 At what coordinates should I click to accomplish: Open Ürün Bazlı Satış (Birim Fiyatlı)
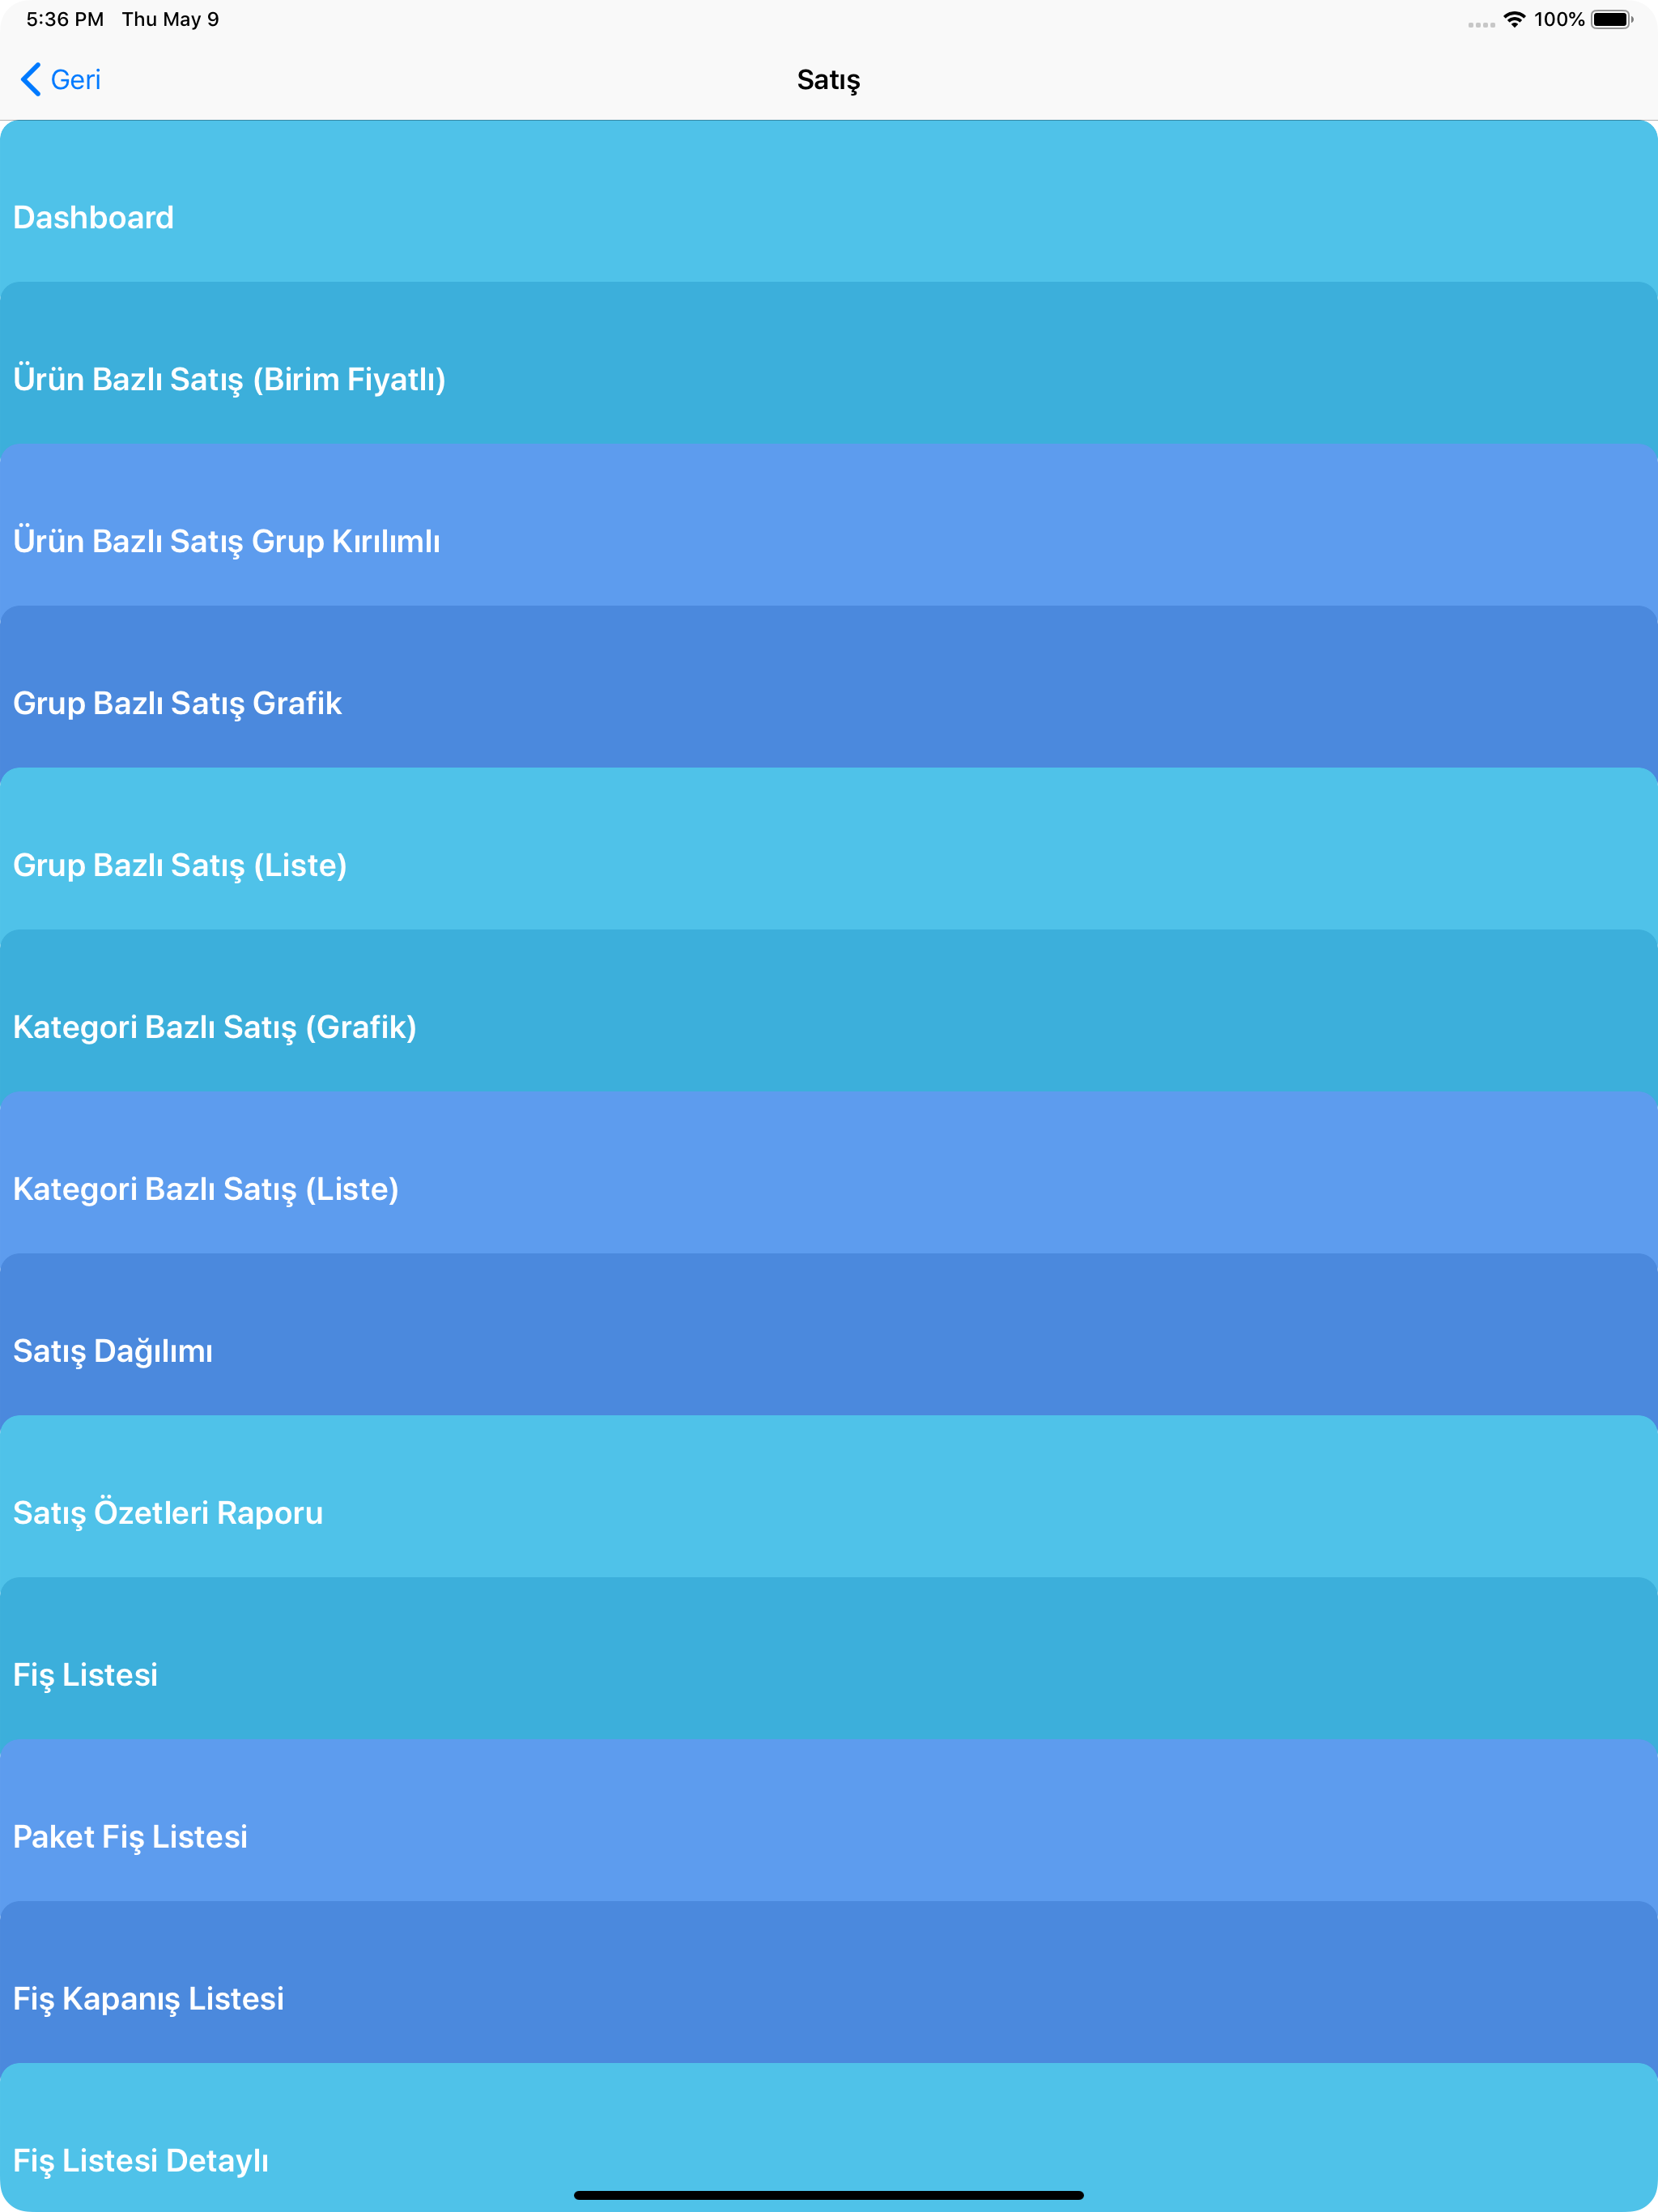(x=829, y=363)
